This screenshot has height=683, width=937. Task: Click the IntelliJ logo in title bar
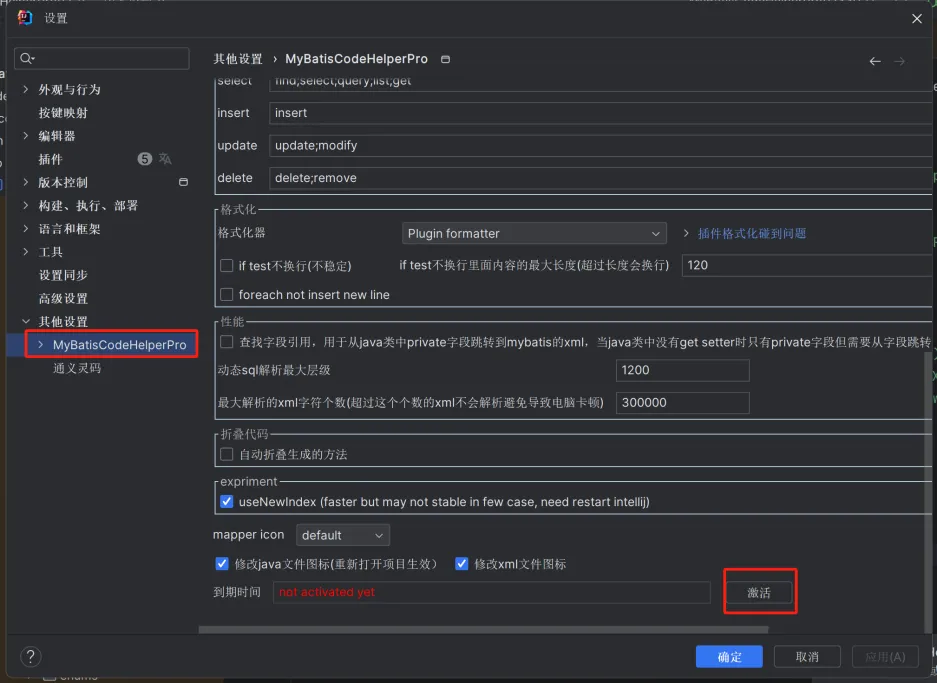coord(25,18)
